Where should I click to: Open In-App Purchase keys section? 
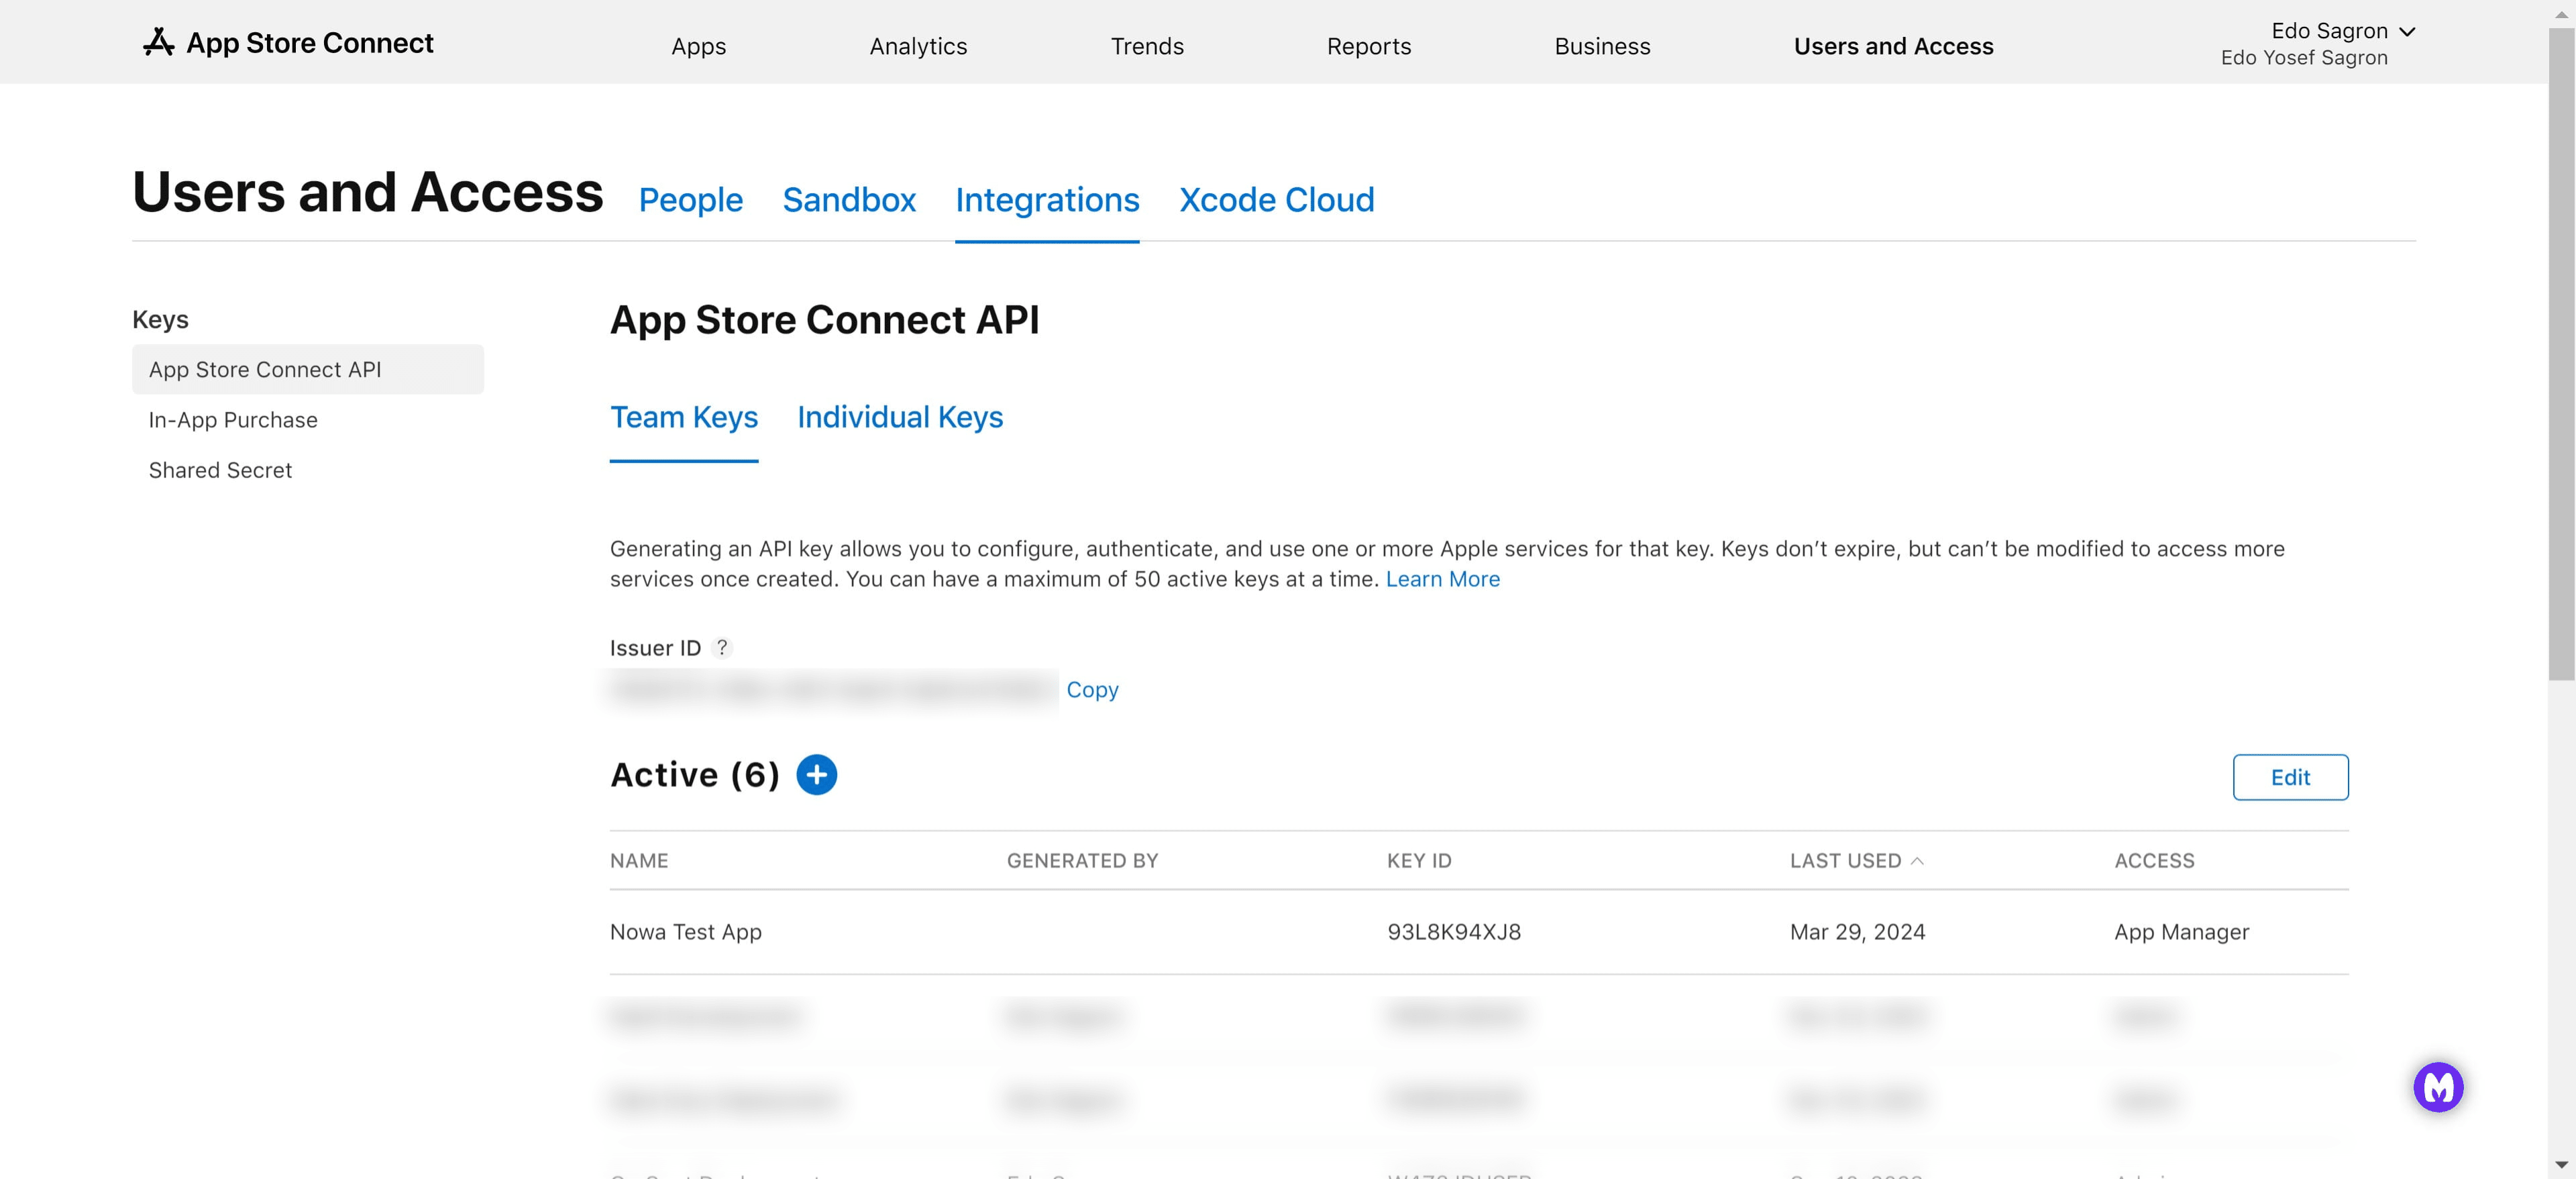(x=232, y=420)
